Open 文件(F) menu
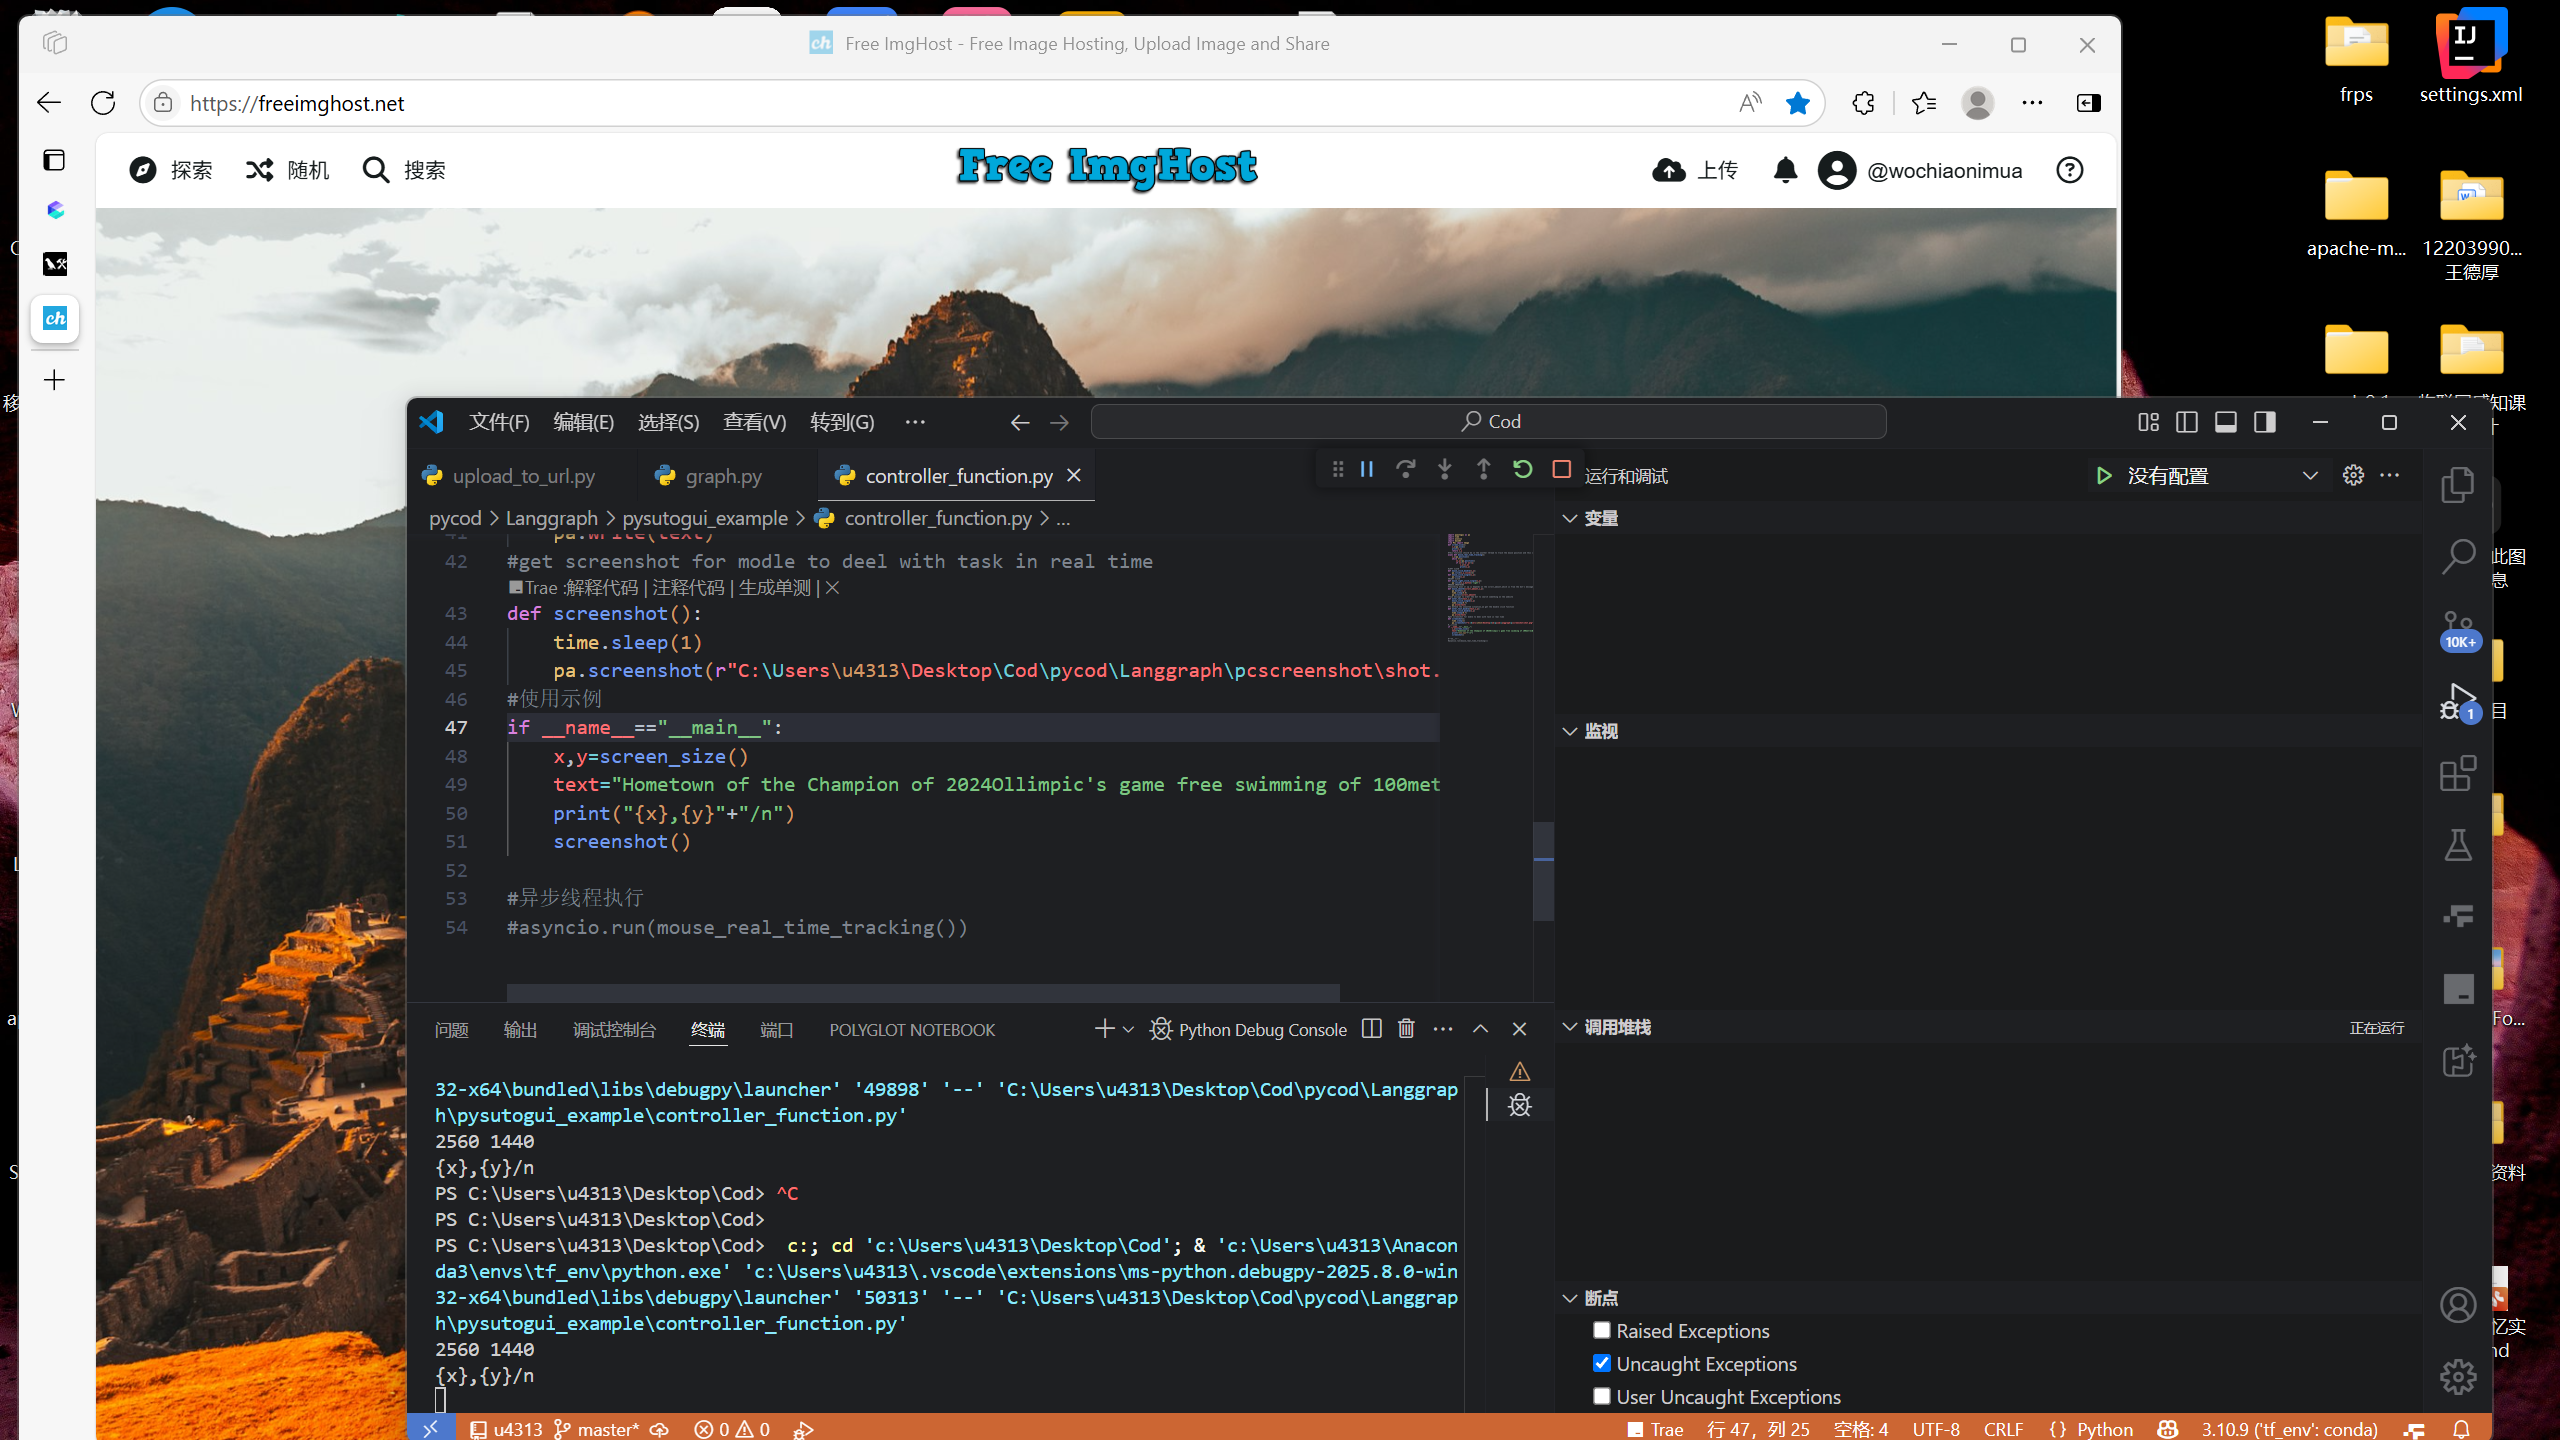Image resolution: width=2560 pixels, height=1440 pixels. (499, 422)
